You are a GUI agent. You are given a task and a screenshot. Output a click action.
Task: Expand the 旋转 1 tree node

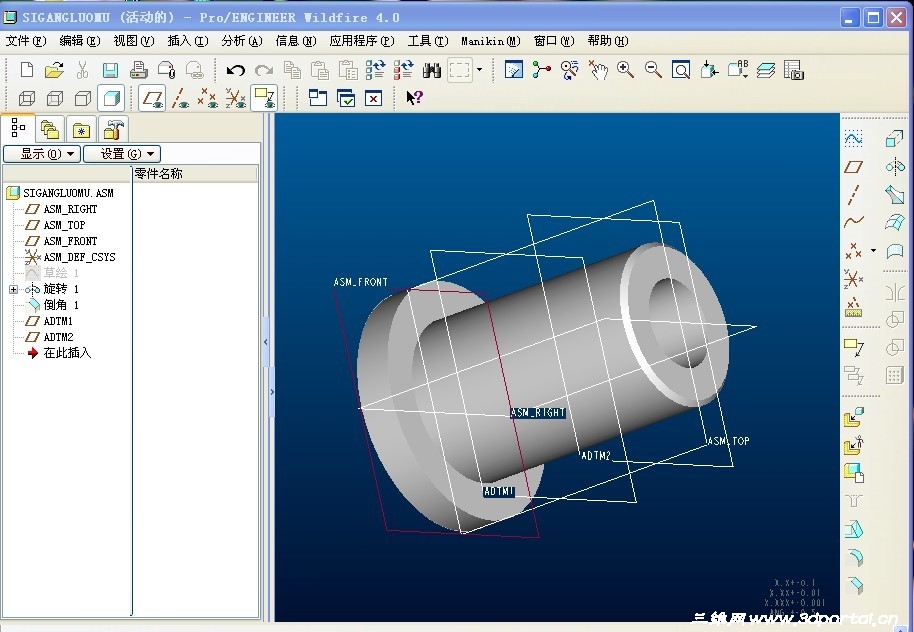coord(13,289)
